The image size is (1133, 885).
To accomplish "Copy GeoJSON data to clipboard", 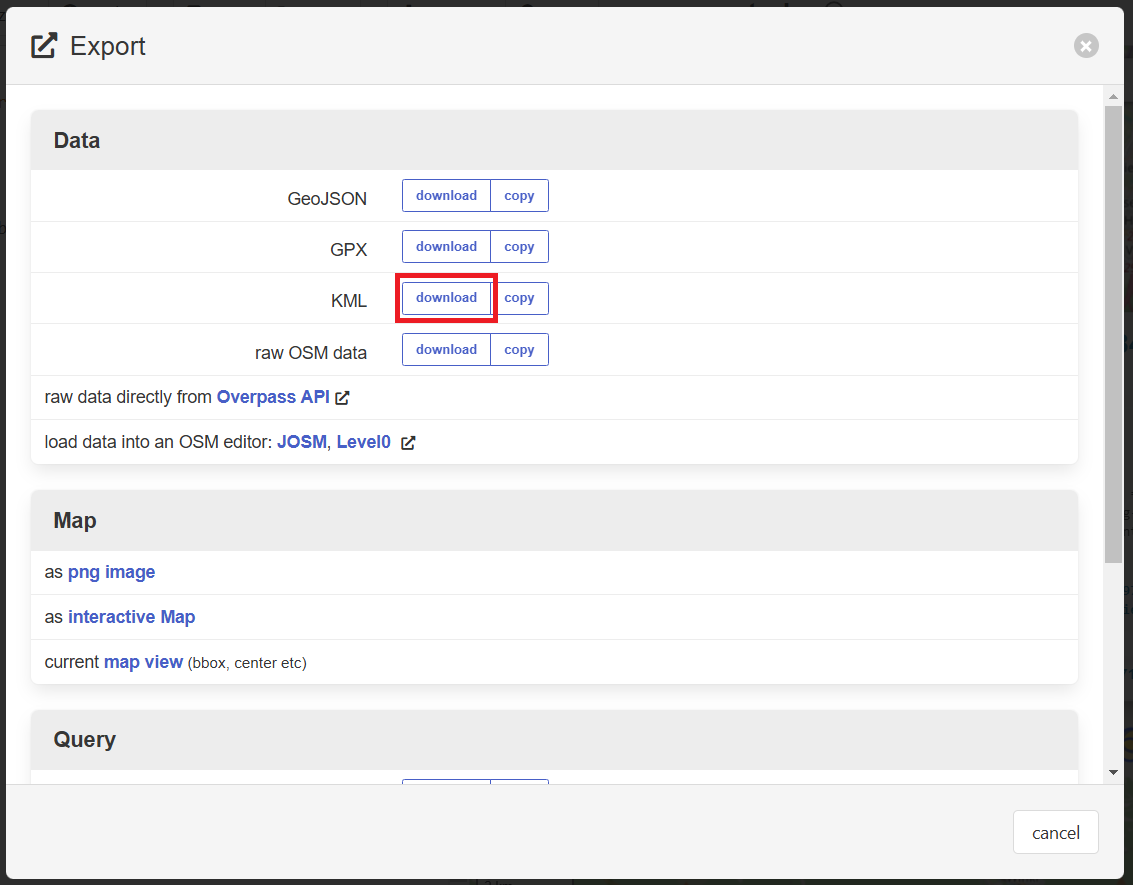I will coord(519,196).
